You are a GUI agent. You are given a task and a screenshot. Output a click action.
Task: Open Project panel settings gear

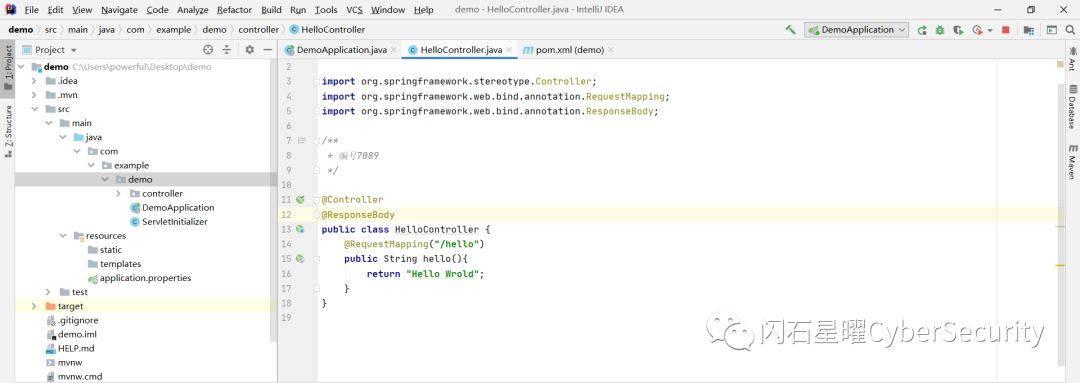(x=249, y=50)
